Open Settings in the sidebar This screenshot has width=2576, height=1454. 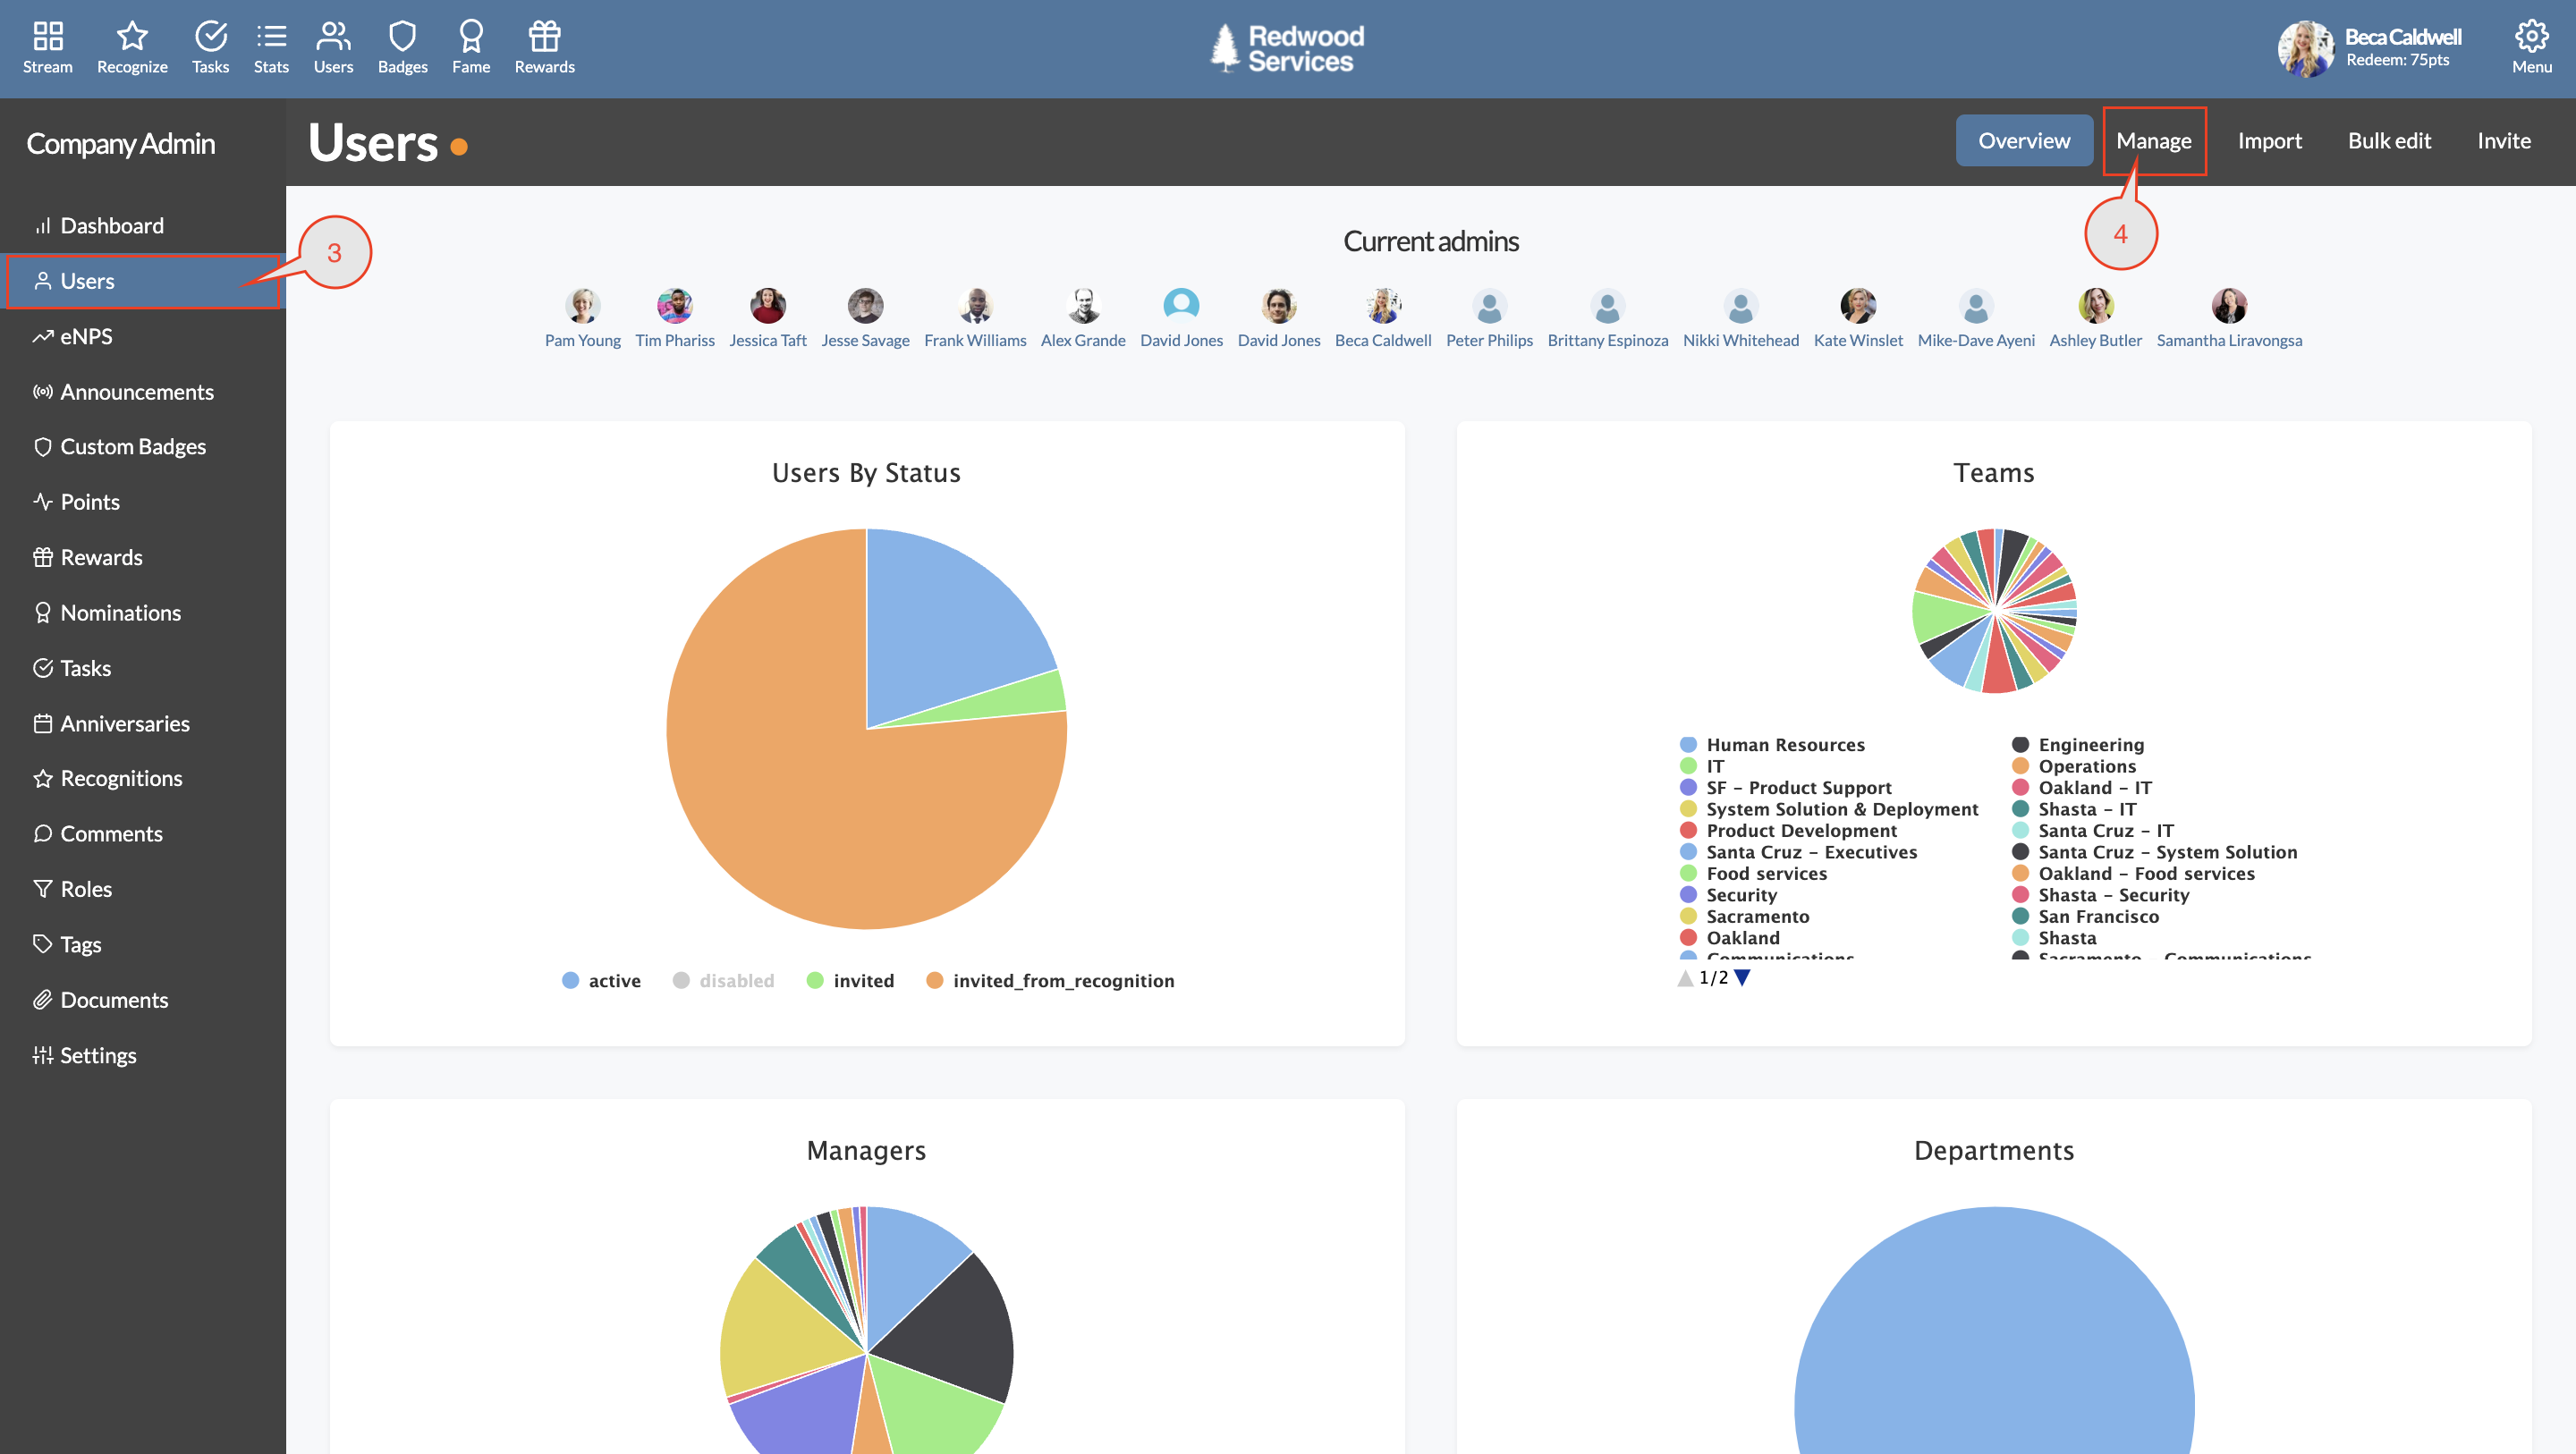(143, 1054)
